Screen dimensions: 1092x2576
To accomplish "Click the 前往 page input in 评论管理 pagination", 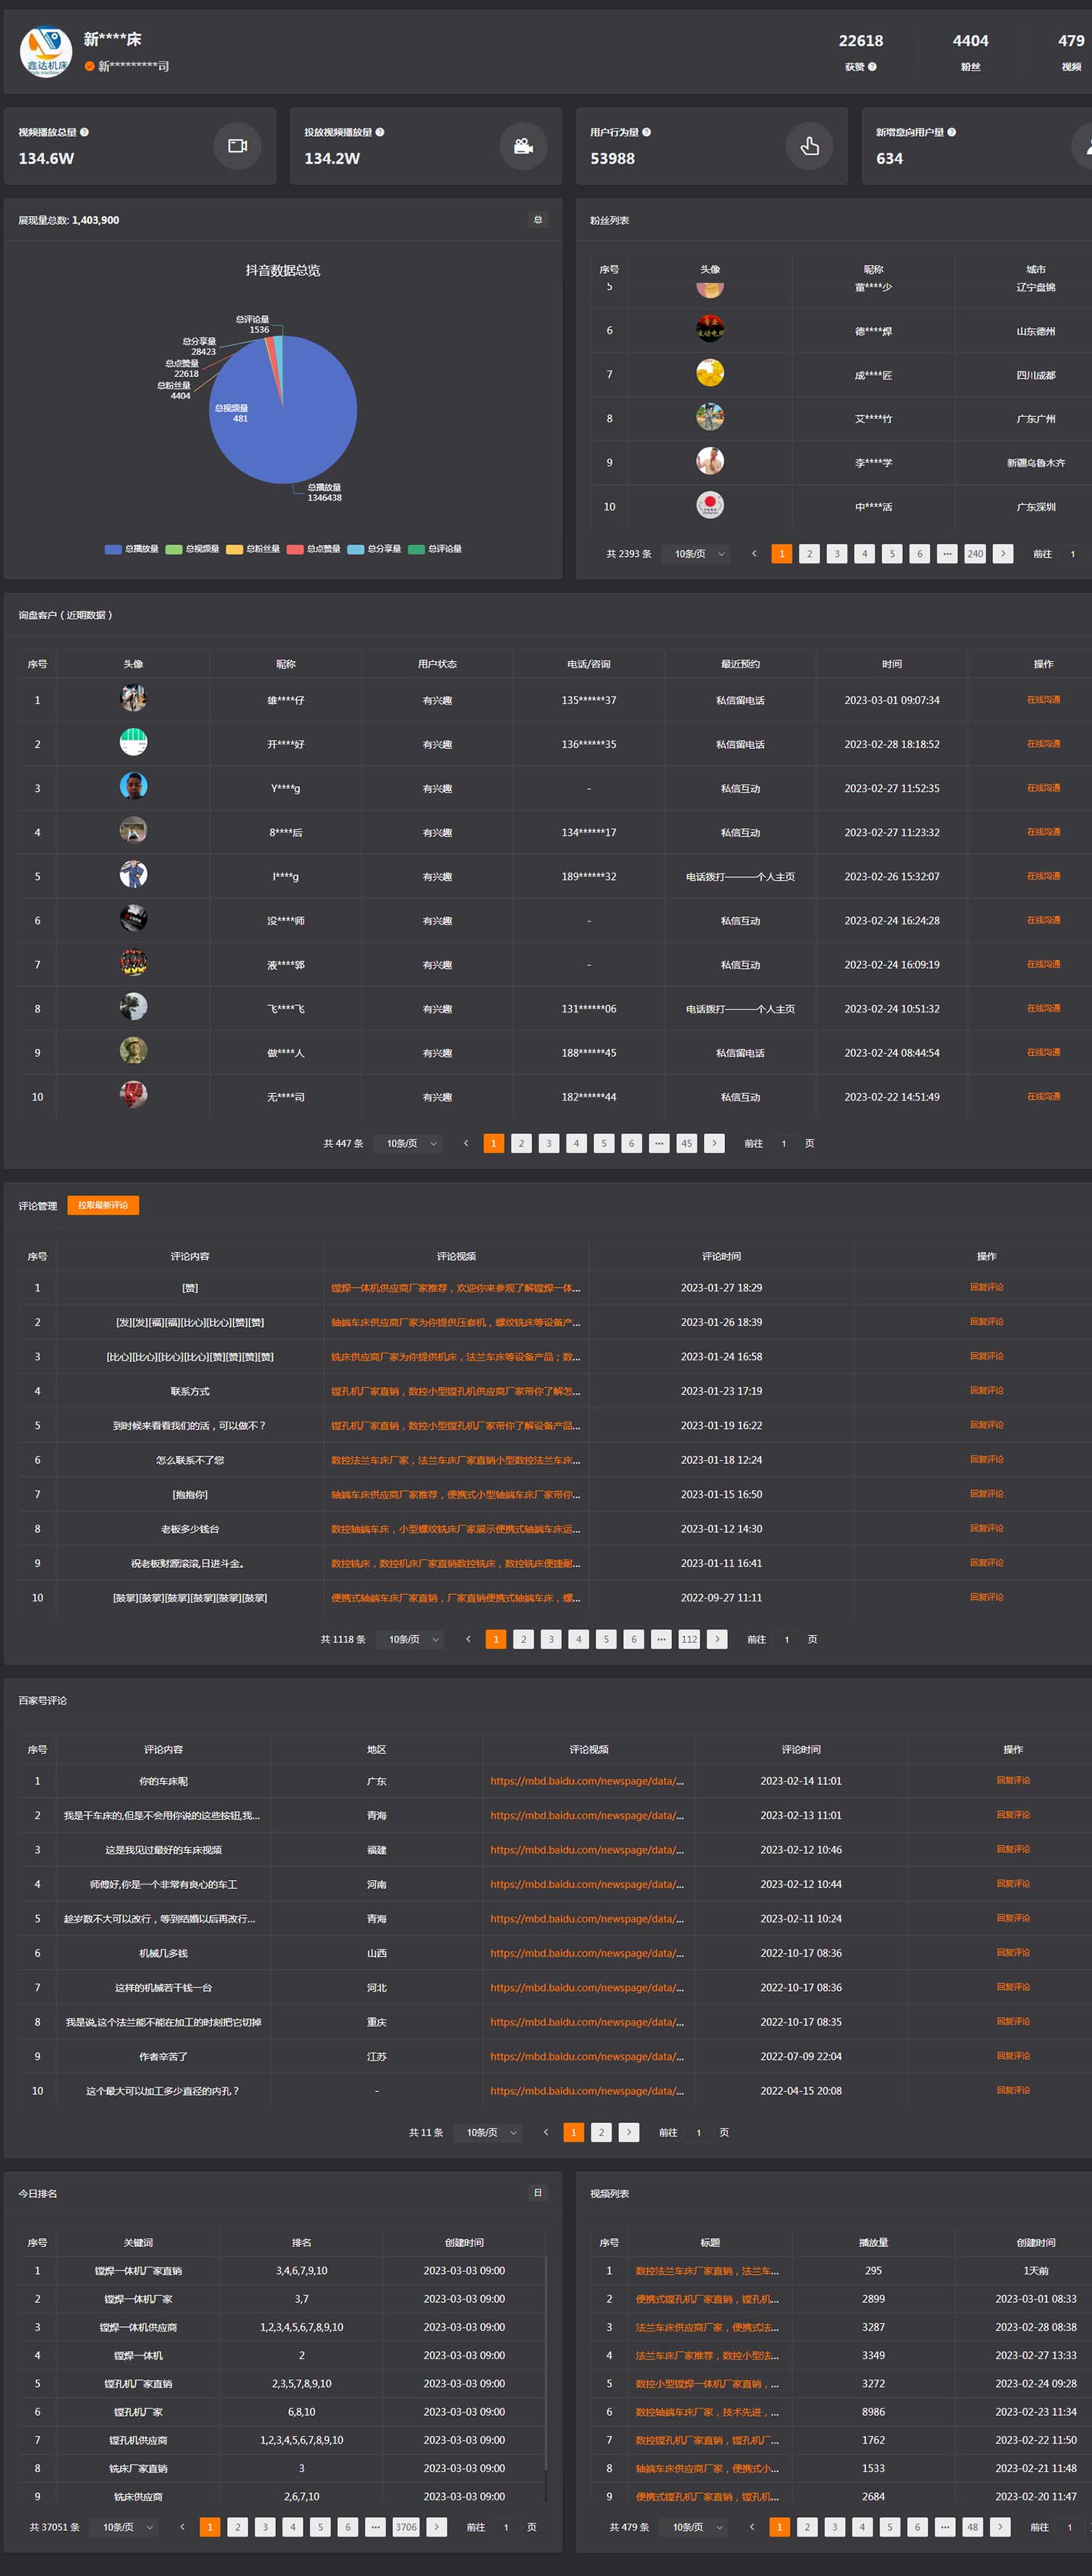I will pyautogui.click(x=787, y=1640).
